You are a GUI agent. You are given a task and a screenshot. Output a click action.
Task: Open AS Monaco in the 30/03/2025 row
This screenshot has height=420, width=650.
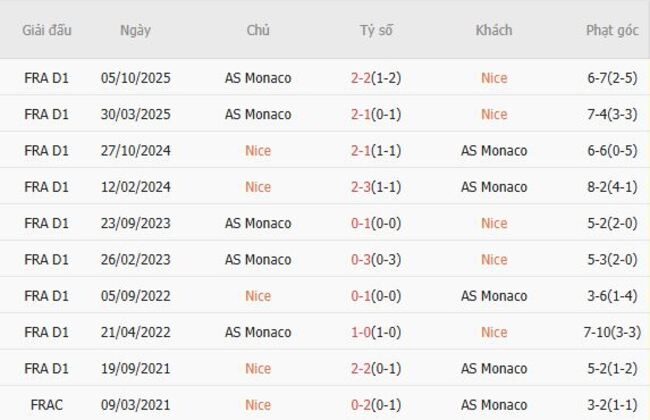[x=258, y=114]
